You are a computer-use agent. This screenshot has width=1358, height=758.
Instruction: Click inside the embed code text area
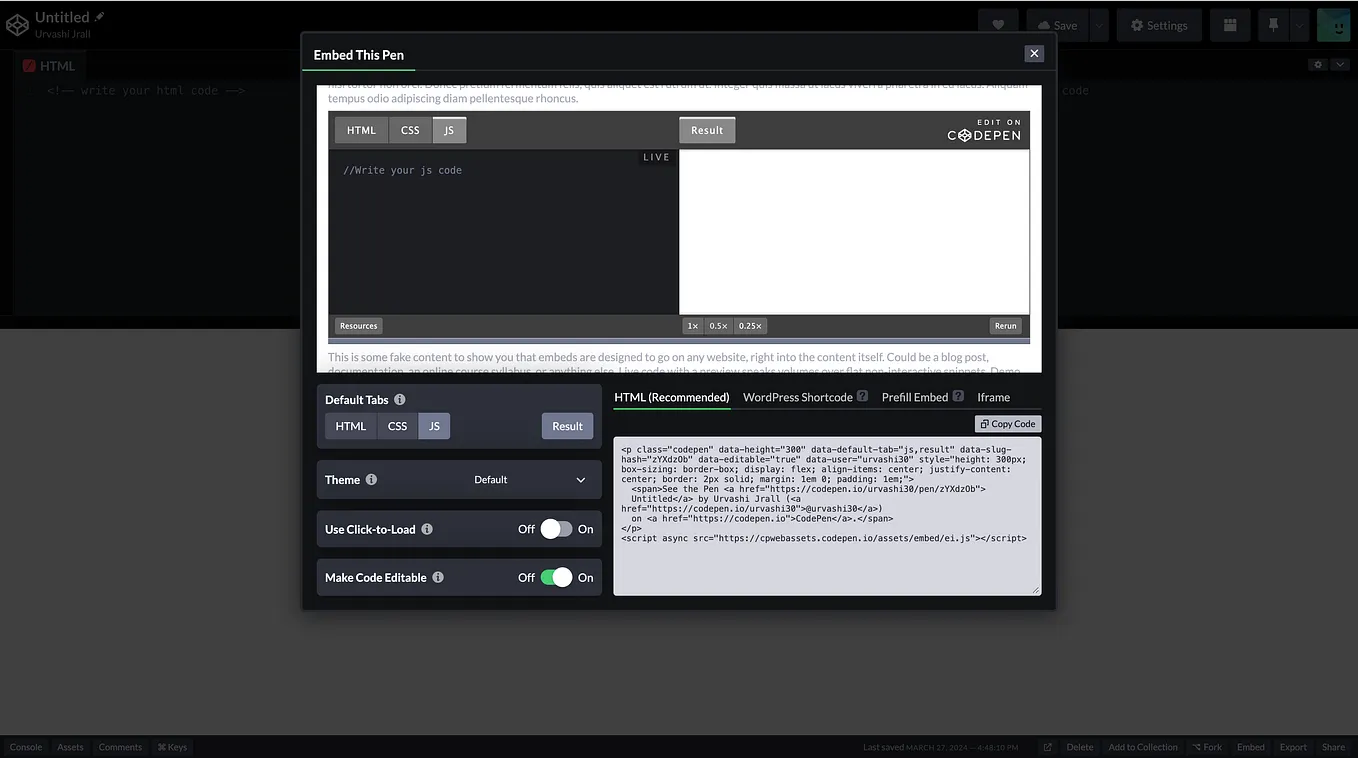[827, 517]
